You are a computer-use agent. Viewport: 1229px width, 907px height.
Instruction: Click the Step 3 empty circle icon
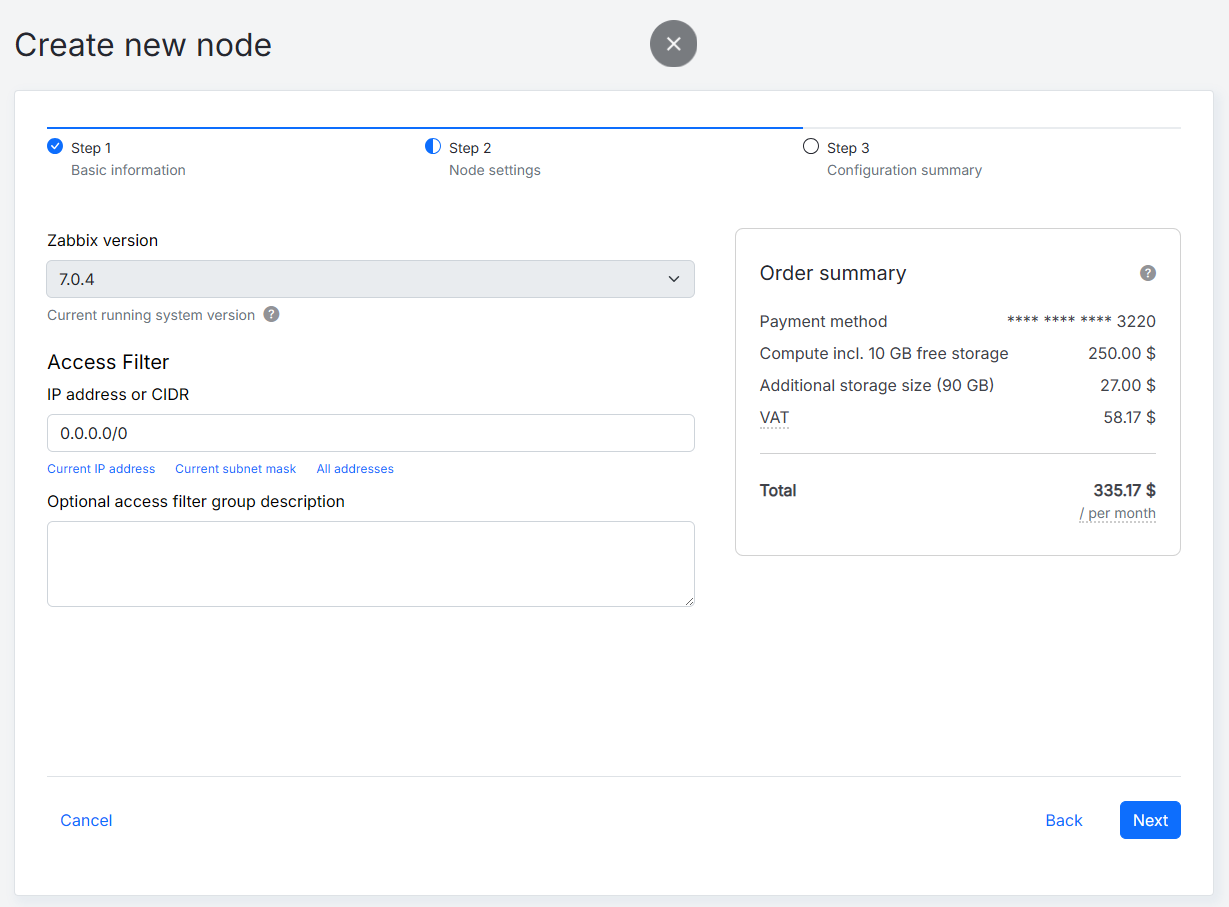coord(811,146)
